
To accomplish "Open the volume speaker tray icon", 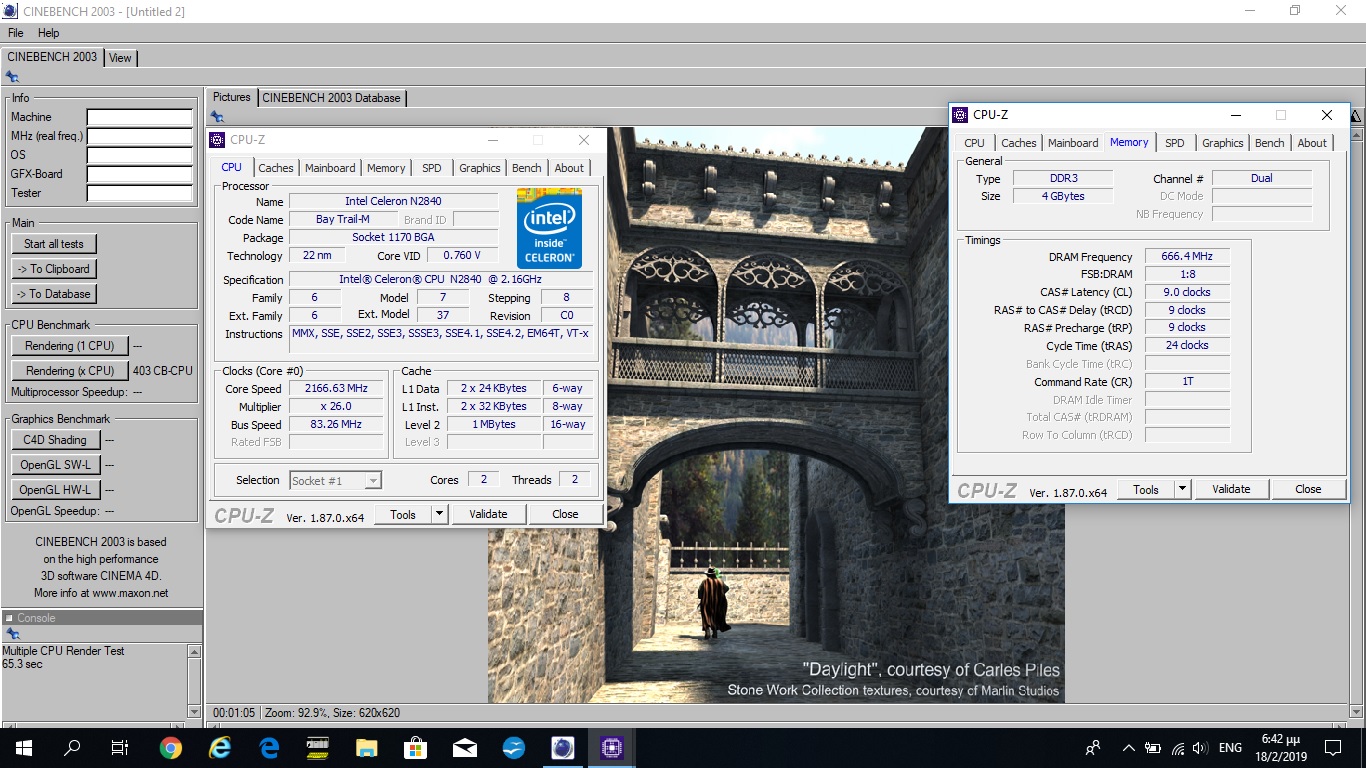I will (x=1200, y=747).
